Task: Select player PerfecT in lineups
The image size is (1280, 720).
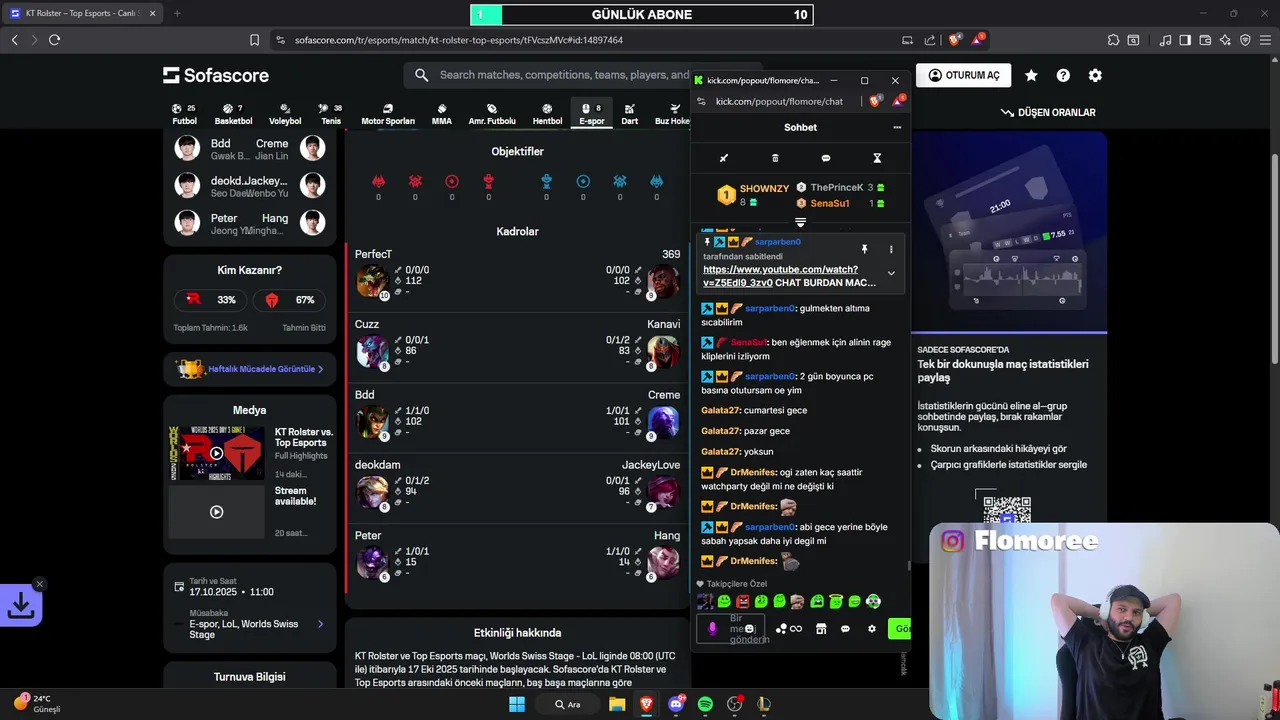Action: (373, 254)
